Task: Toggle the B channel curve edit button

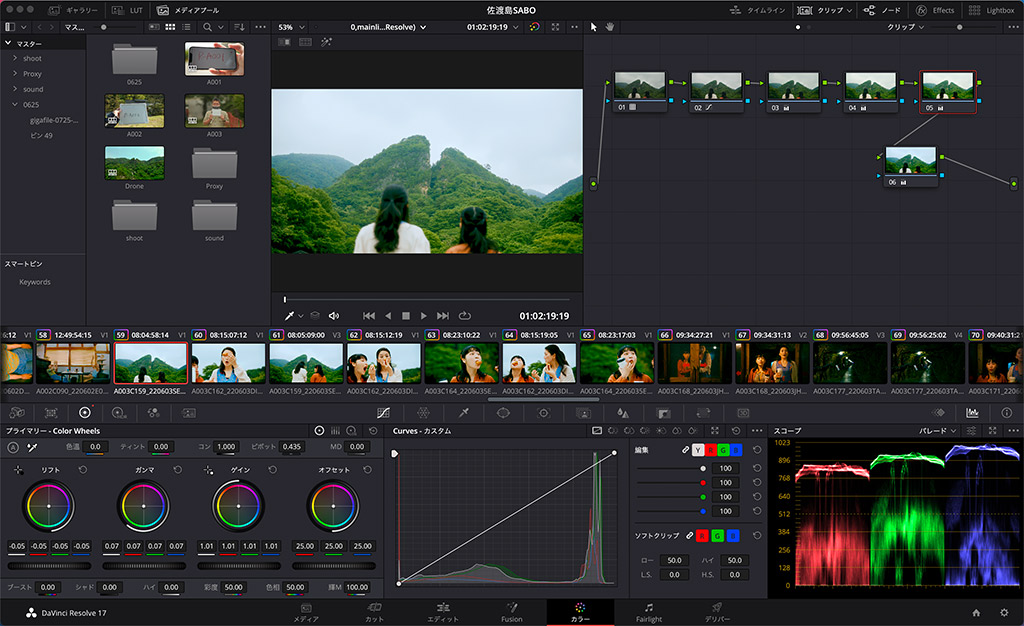Action: point(736,450)
